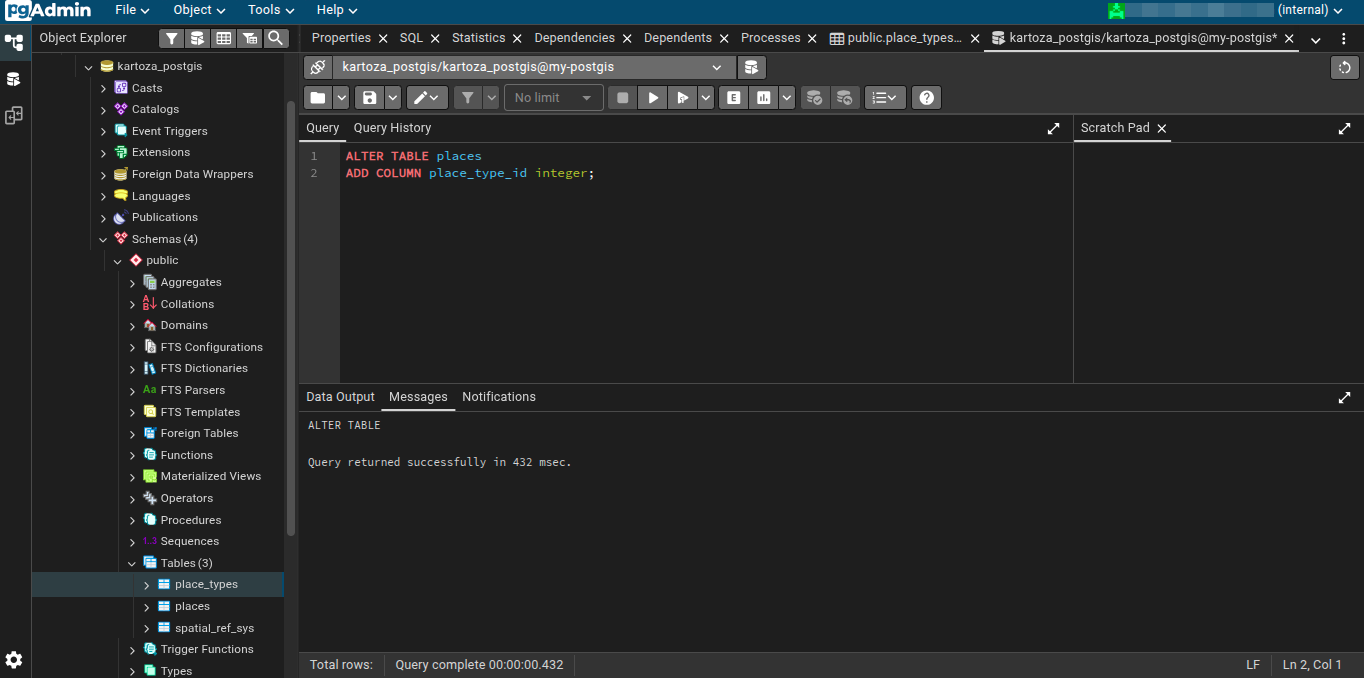Maximize the Query editor panel
This screenshot has height=678, width=1364.
(1053, 129)
